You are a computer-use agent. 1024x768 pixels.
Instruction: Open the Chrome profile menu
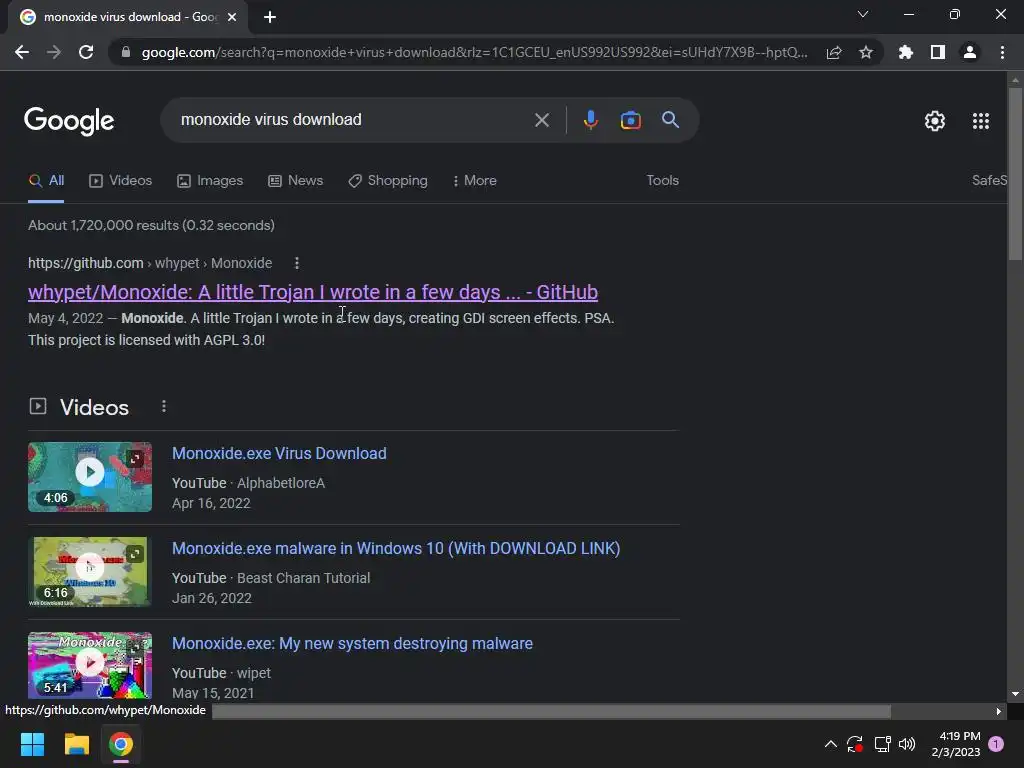click(970, 52)
